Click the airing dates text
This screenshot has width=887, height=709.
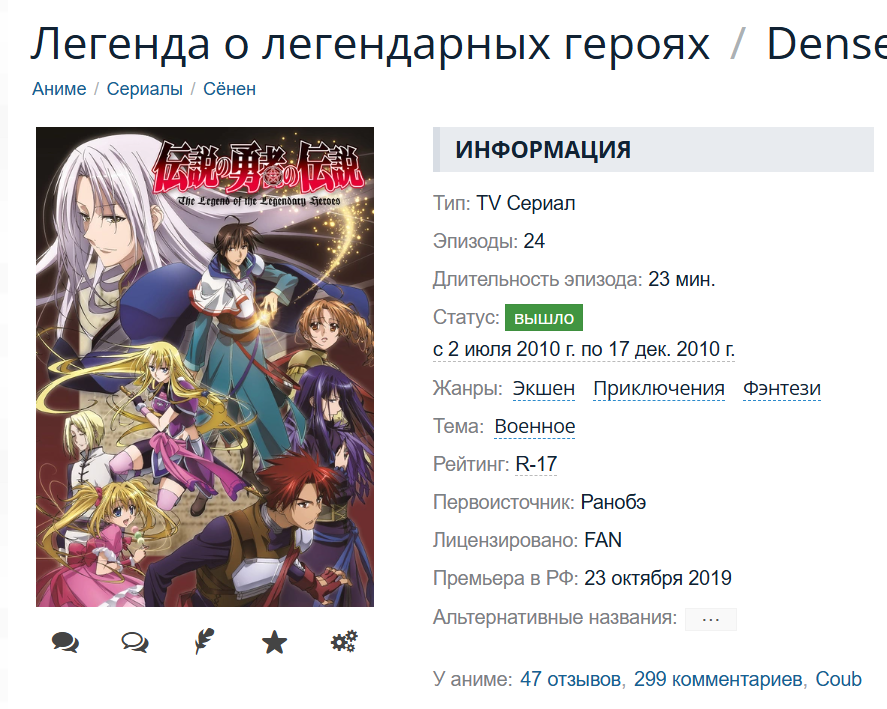click(x=584, y=350)
